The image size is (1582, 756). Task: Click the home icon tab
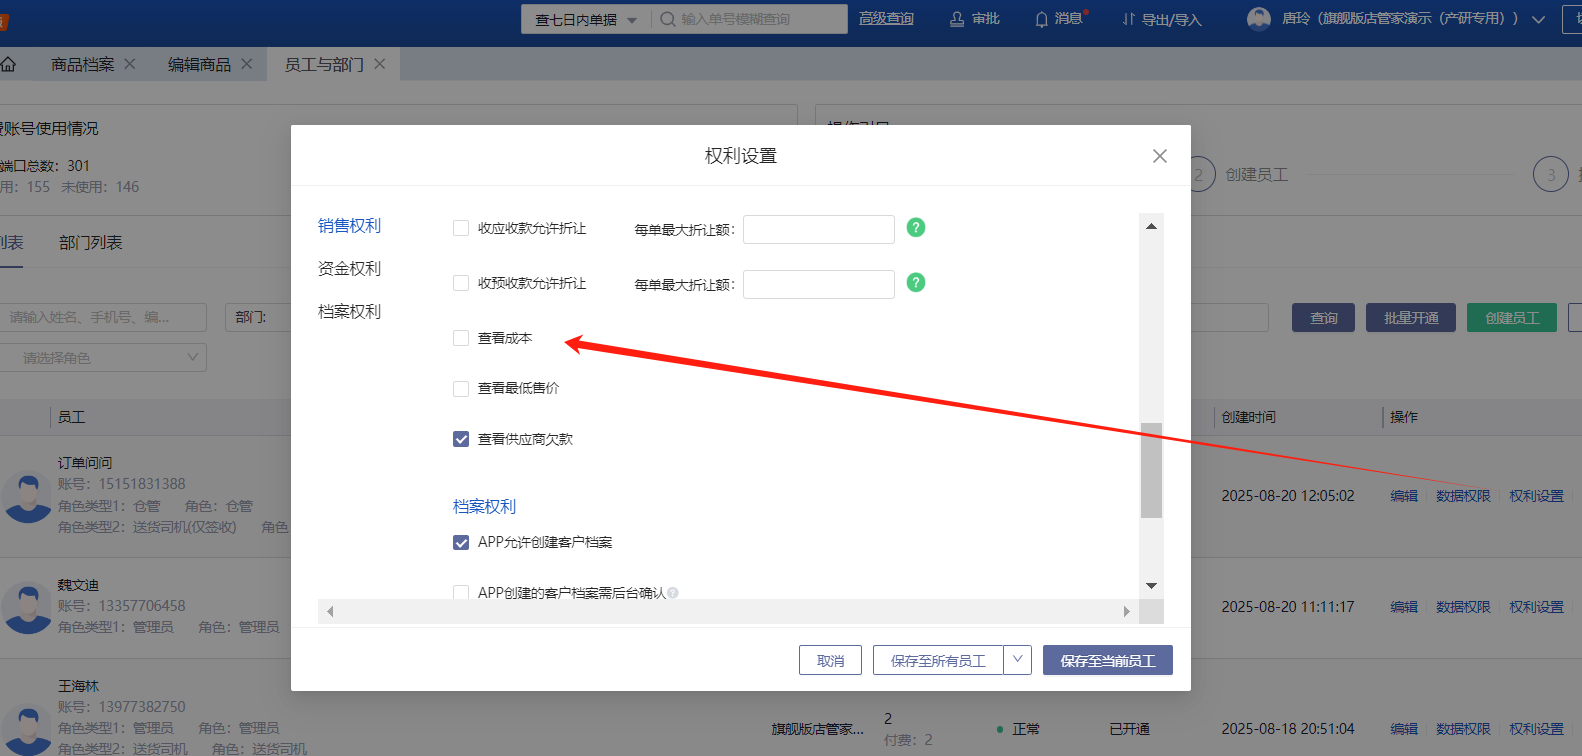tap(8, 64)
